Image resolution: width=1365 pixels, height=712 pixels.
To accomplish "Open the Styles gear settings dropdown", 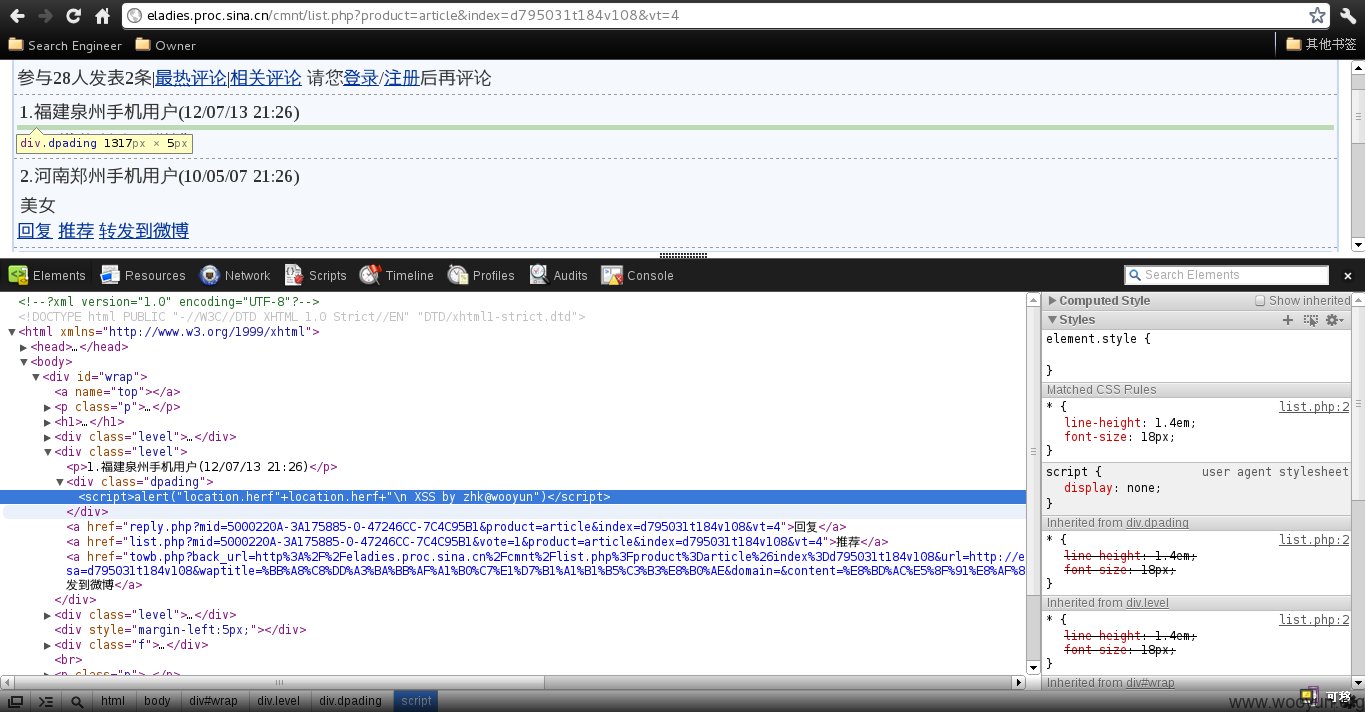I will [1333, 320].
